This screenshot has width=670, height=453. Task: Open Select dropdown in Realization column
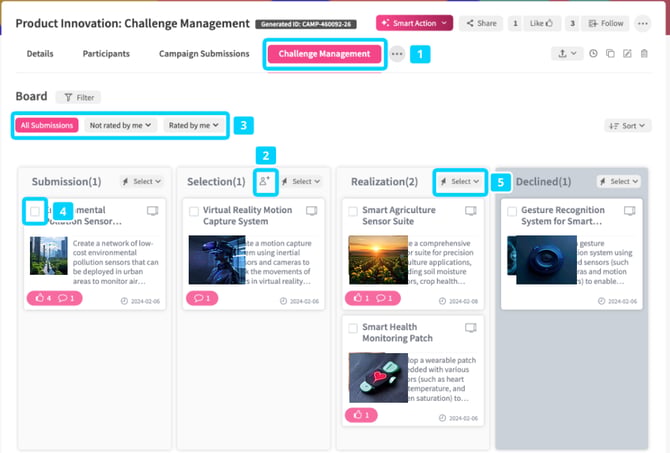click(460, 182)
